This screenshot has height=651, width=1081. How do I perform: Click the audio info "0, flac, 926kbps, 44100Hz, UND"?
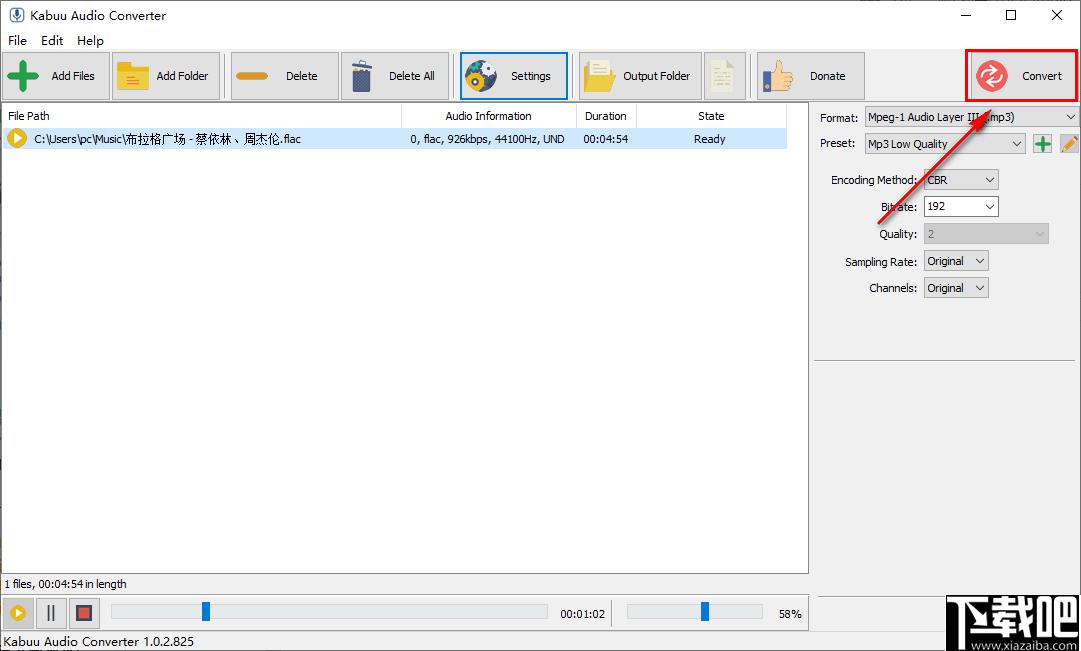click(x=487, y=139)
